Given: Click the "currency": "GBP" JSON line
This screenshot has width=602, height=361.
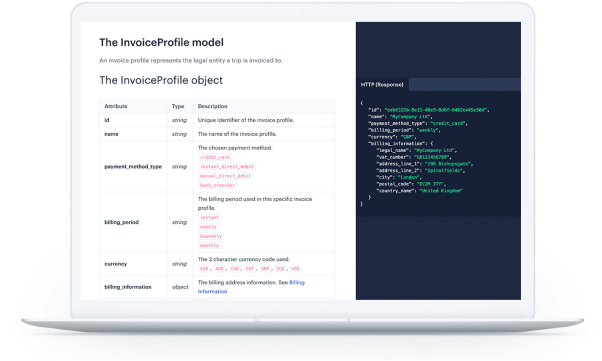Looking at the screenshot, I should (392, 137).
